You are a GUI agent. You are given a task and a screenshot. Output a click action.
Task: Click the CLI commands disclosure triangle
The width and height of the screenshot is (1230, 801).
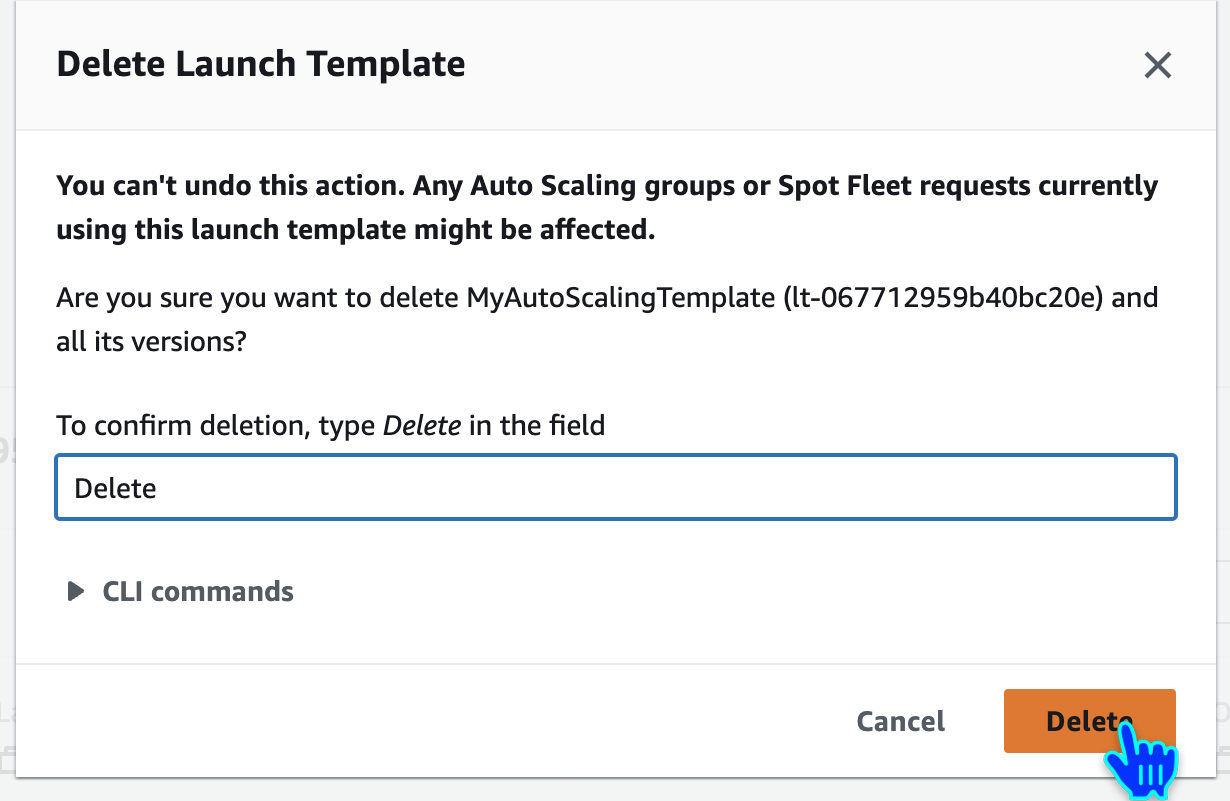click(x=75, y=591)
